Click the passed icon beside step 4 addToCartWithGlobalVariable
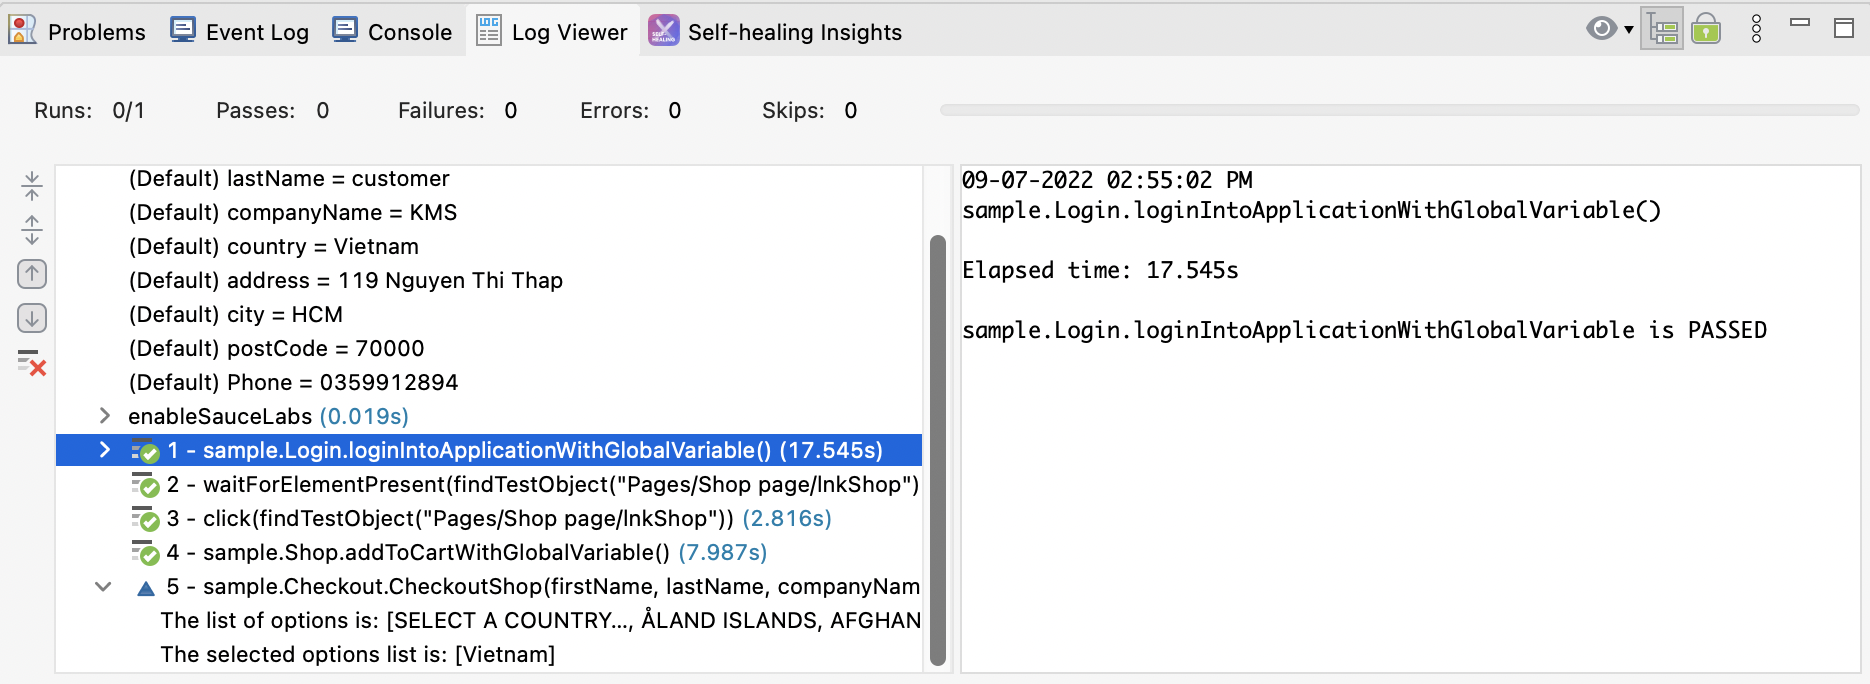1870x684 pixels. point(146,553)
